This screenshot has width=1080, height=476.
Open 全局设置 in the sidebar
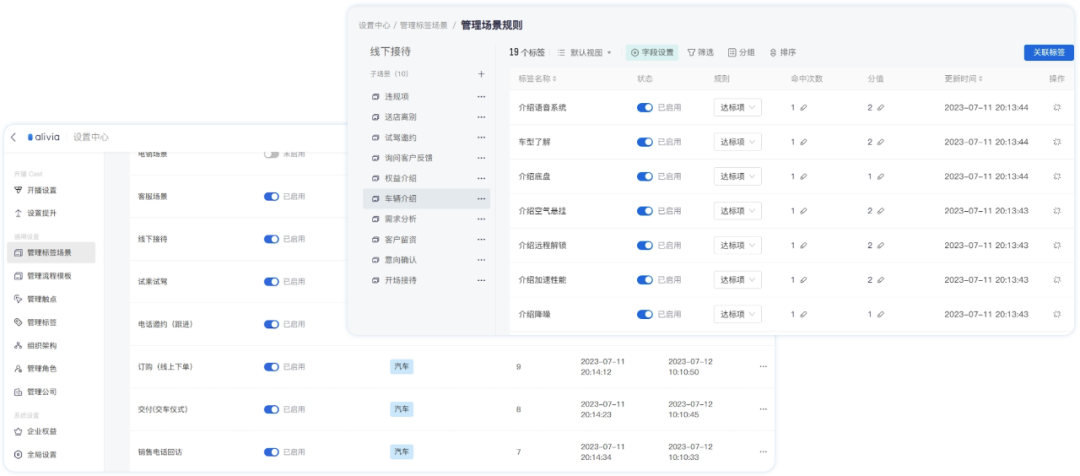coord(36,455)
